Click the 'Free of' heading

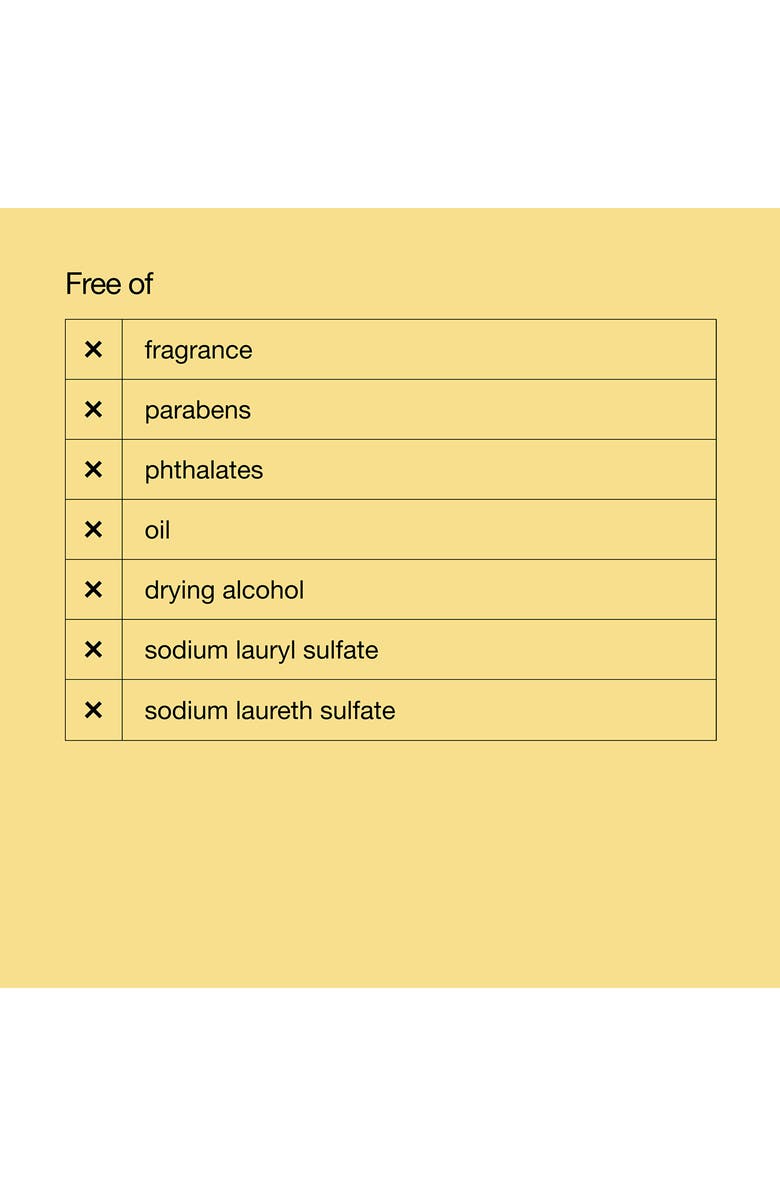click(x=109, y=284)
